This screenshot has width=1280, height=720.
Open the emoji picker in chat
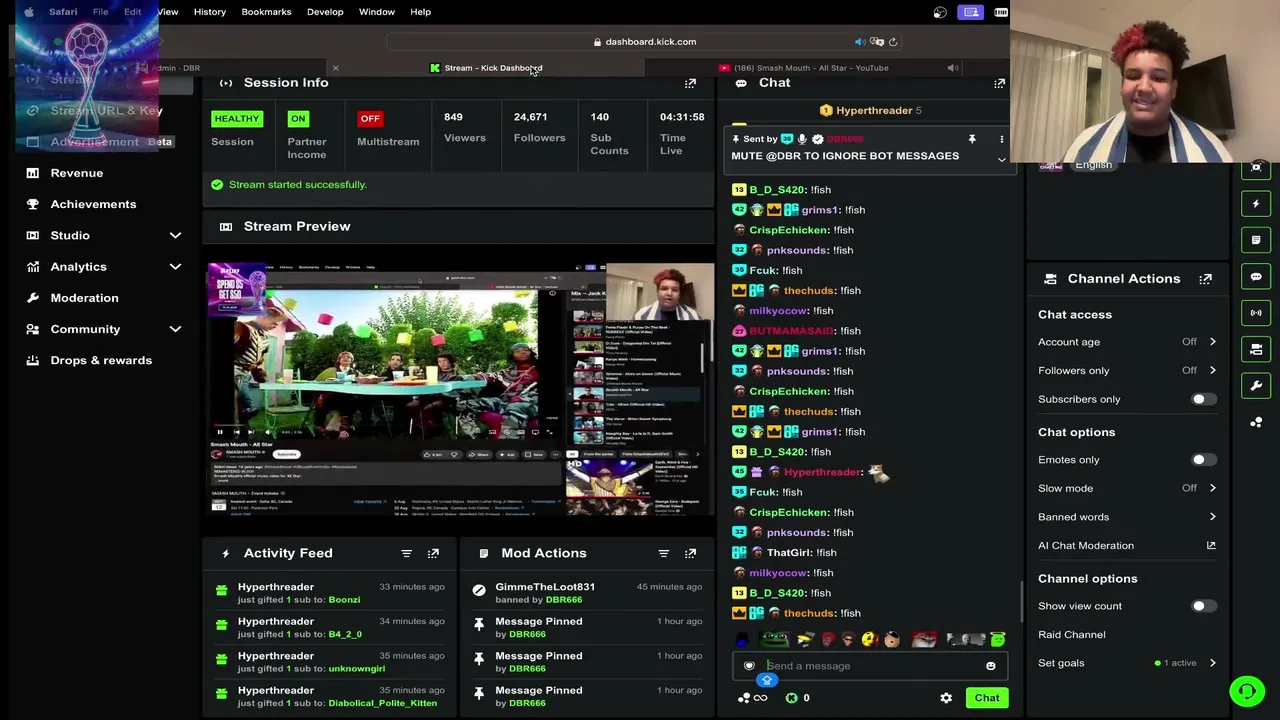(x=990, y=666)
